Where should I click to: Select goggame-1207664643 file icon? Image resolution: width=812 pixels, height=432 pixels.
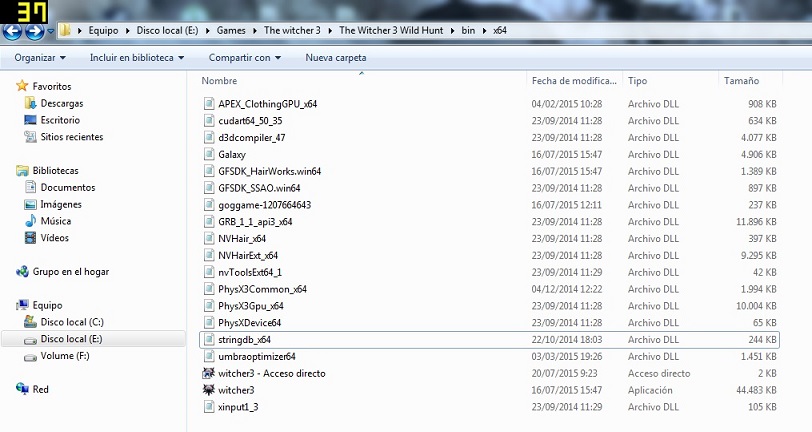point(209,205)
